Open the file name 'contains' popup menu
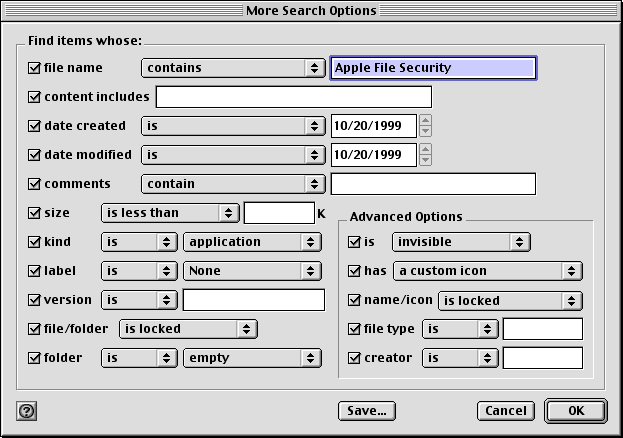This screenshot has width=623, height=438. click(233, 68)
